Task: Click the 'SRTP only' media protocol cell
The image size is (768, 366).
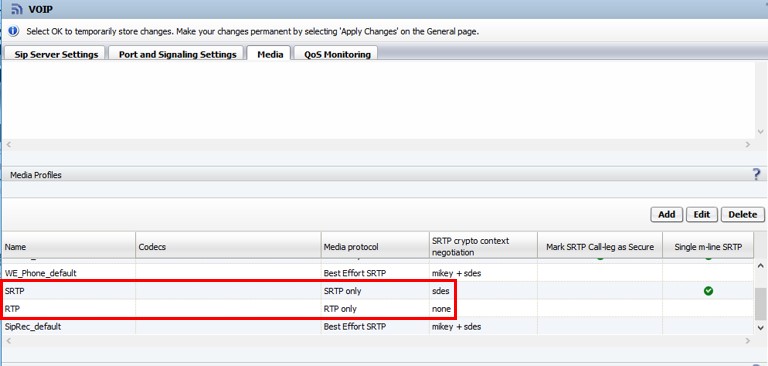Action: tap(342, 291)
